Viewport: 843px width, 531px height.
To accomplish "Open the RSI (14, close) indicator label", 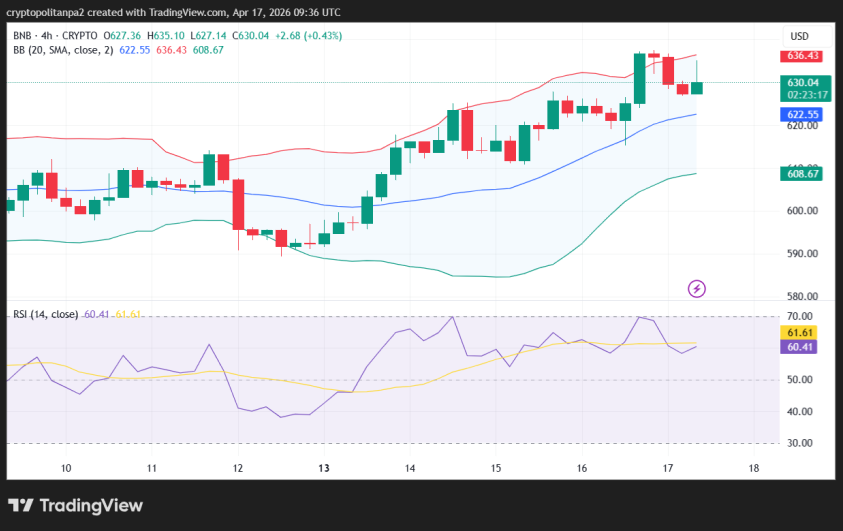I will 45,314.
